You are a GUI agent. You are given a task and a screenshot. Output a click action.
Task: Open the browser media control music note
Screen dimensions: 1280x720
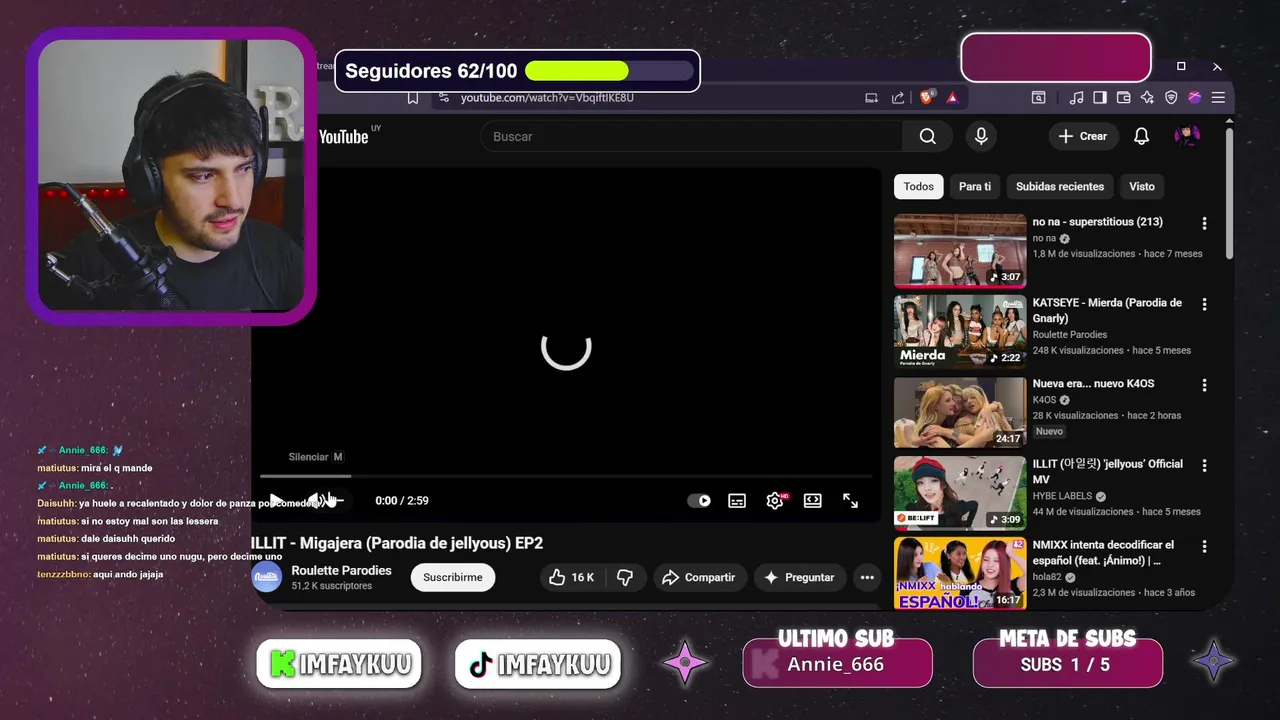pos(1076,98)
